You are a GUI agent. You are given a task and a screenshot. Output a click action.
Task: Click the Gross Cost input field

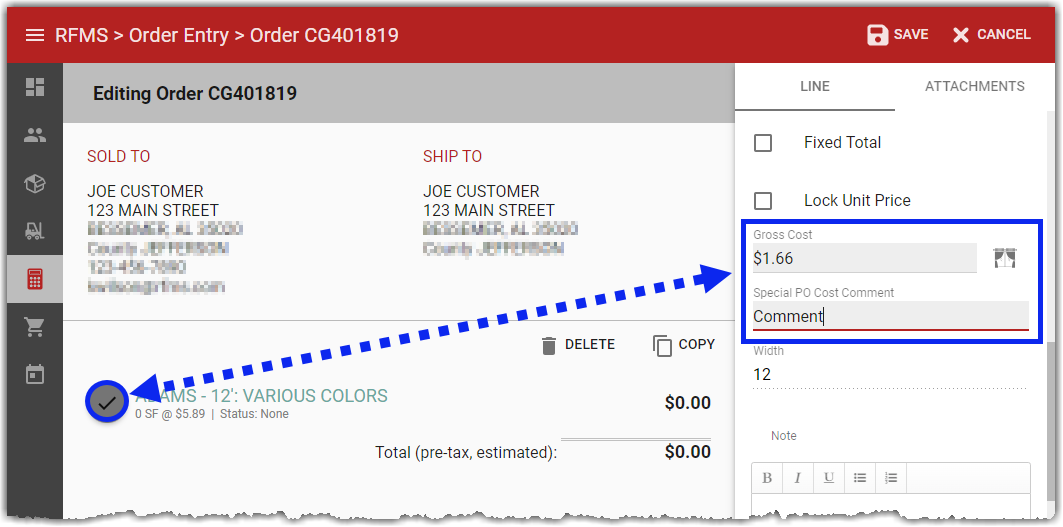coord(864,258)
